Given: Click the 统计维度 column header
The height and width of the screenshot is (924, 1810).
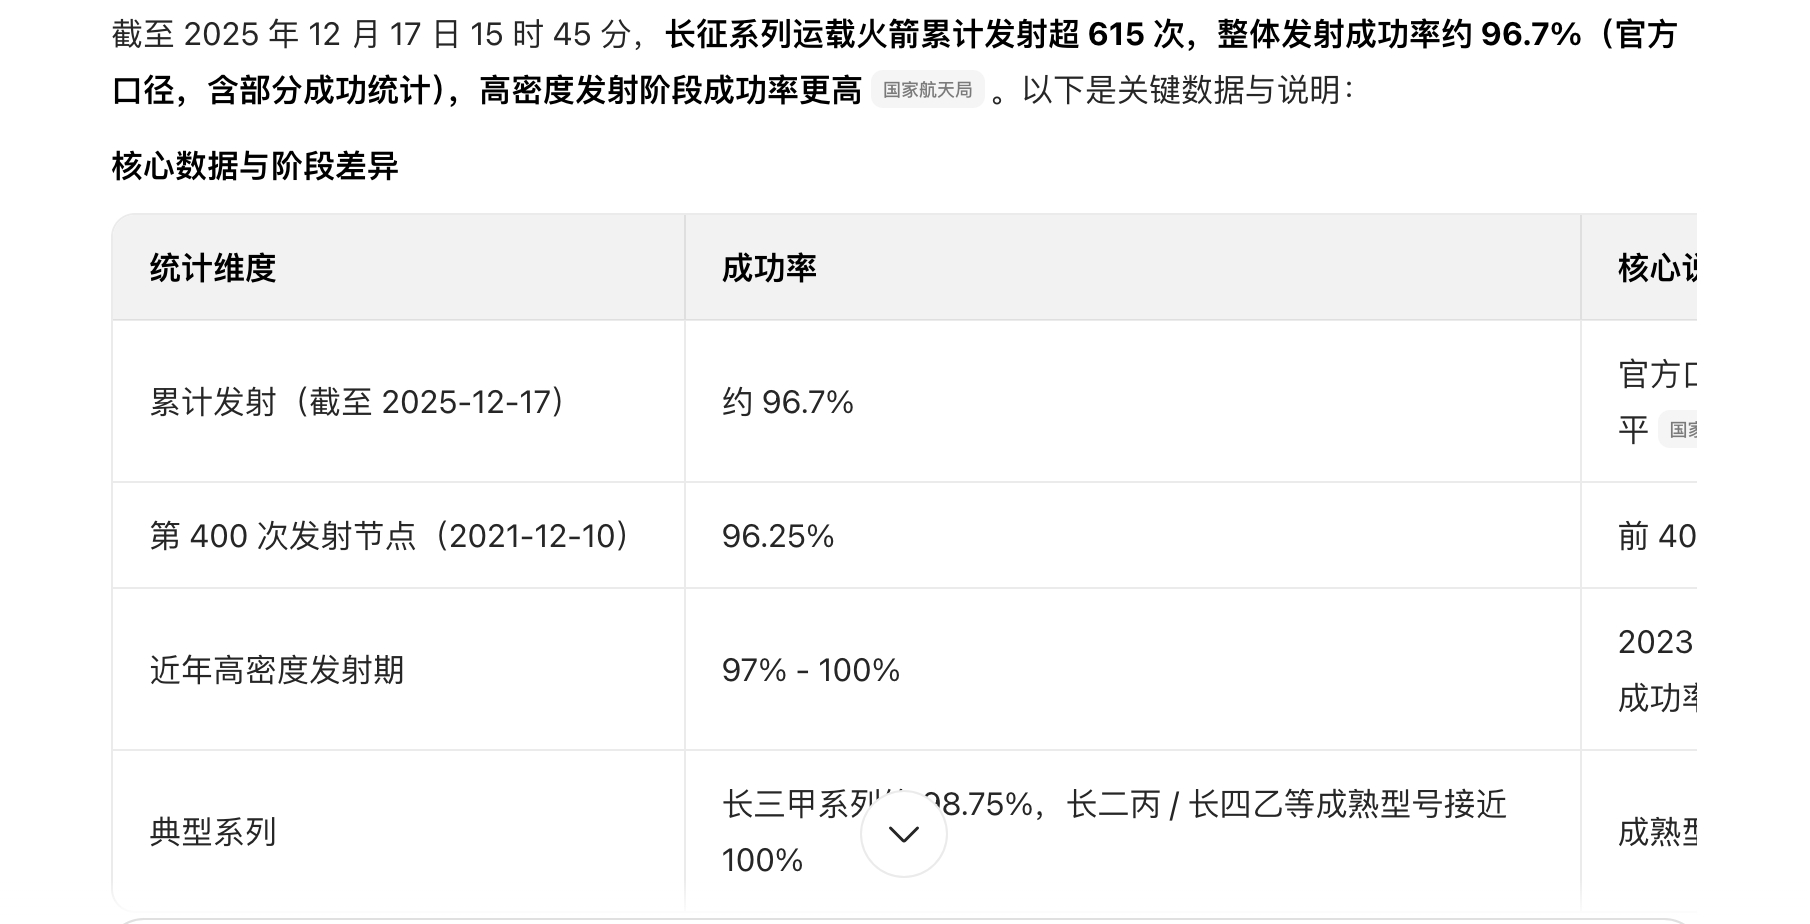Looking at the screenshot, I should pyautogui.click(x=213, y=268).
